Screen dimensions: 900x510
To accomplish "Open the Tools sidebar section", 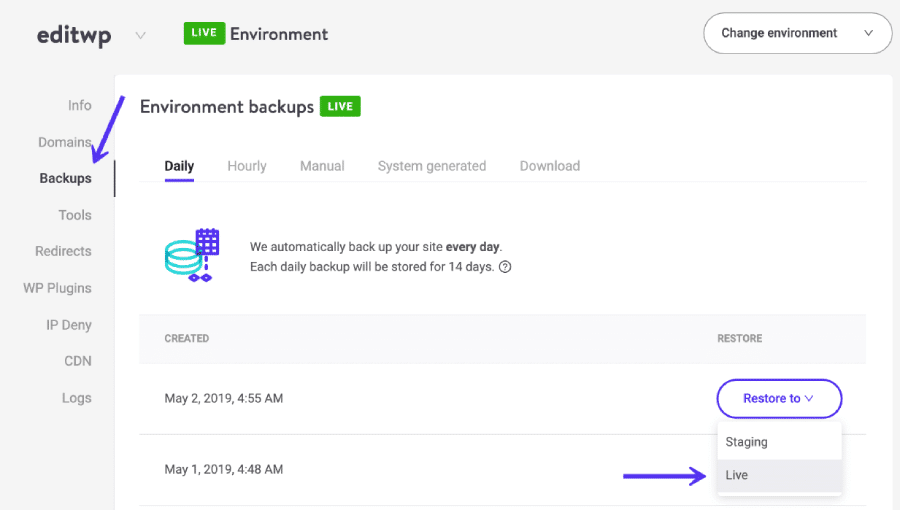I will pyautogui.click(x=75, y=215).
